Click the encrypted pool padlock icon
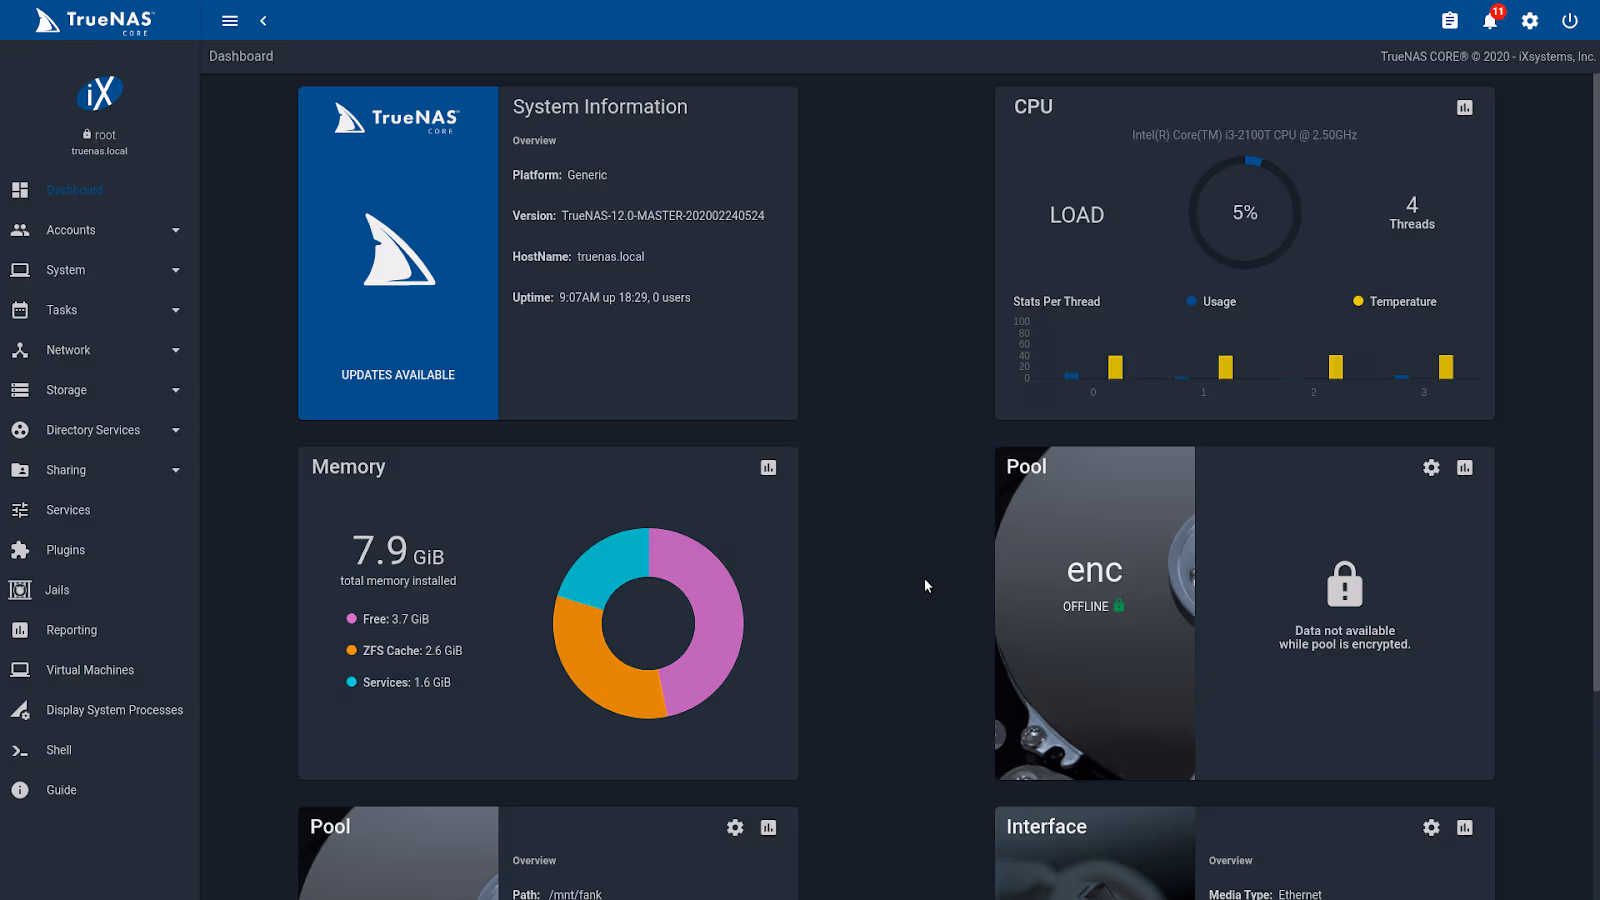1600x900 pixels. [1345, 584]
